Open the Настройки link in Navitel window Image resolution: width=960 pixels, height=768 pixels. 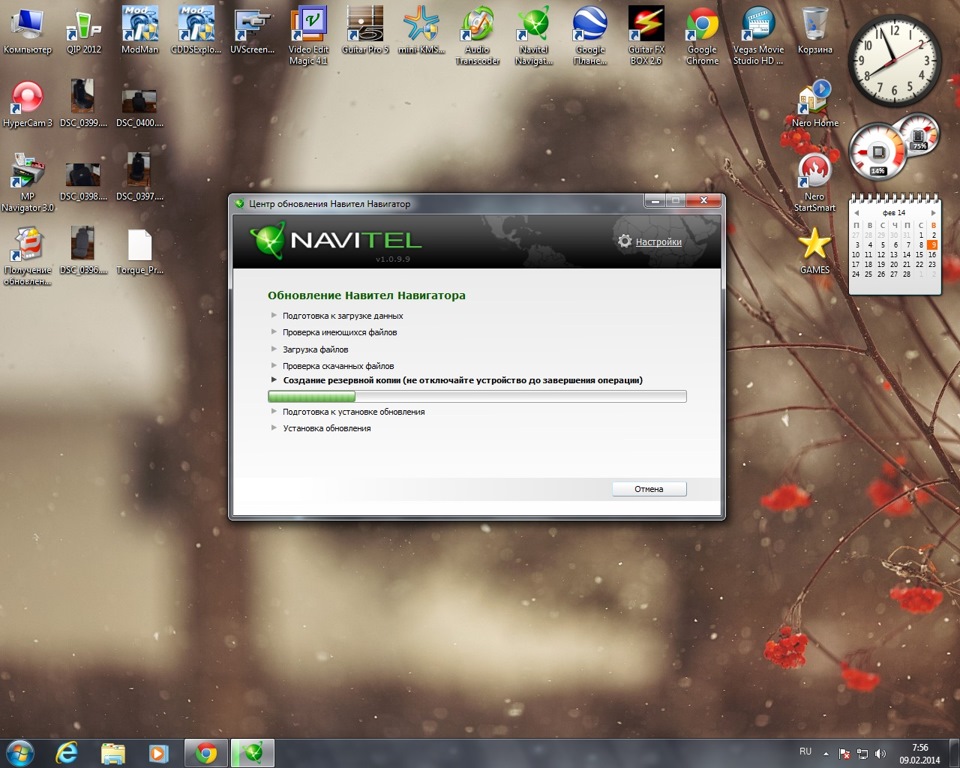[658, 242]
